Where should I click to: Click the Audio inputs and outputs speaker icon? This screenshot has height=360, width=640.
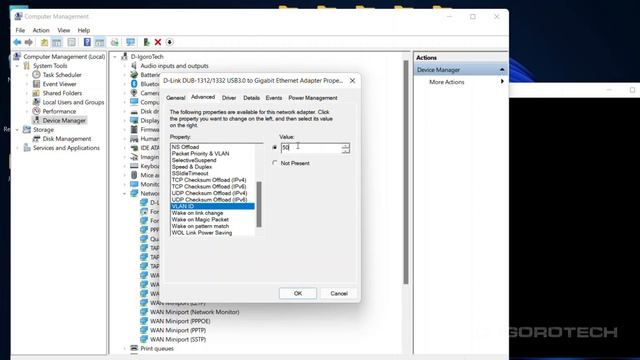pos(134,66)
